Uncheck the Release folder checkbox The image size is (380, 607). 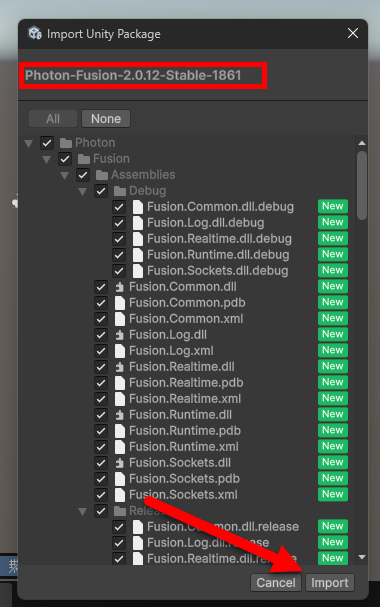click(101, 511)
